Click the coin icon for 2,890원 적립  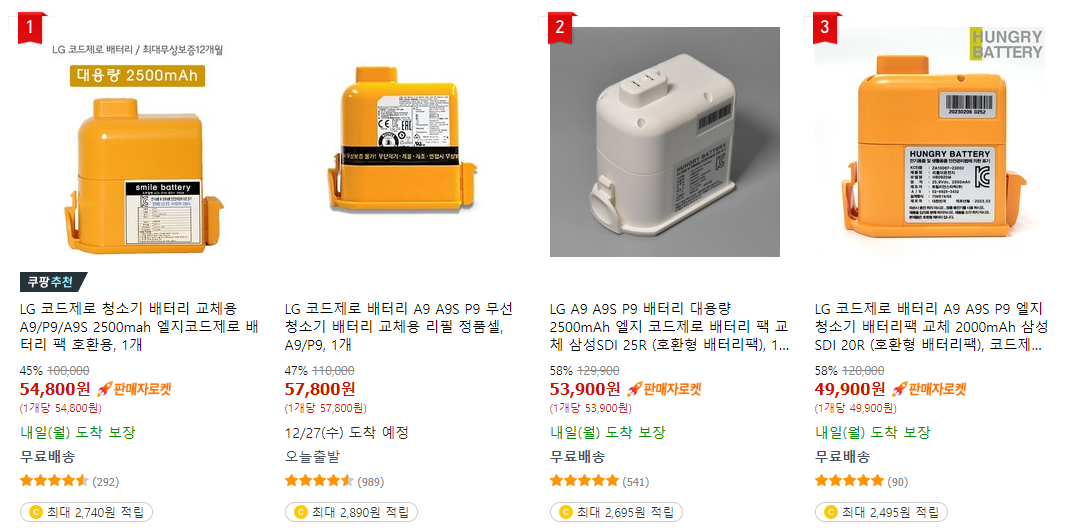[300, 513]
